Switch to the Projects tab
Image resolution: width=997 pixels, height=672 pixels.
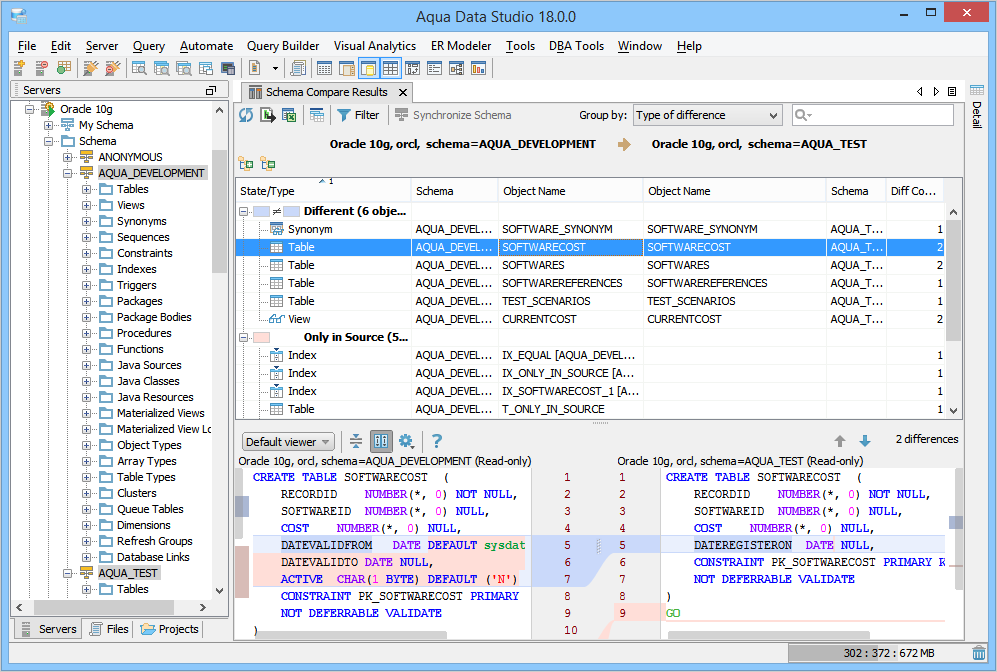pos(170,629)
